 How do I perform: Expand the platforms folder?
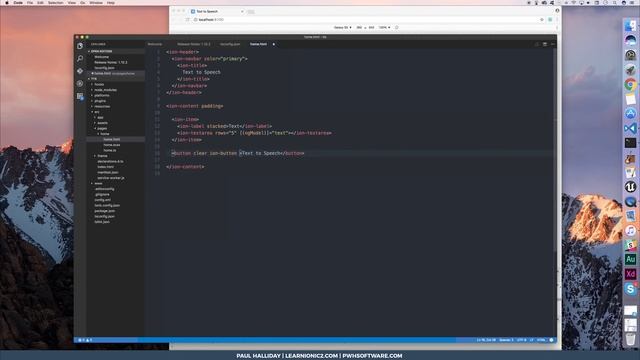[x=101, y=96]
